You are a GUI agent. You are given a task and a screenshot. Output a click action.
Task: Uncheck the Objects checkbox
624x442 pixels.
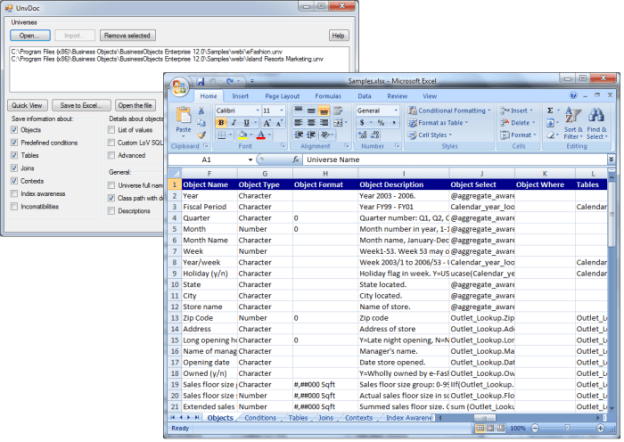(x=15, y=130)
